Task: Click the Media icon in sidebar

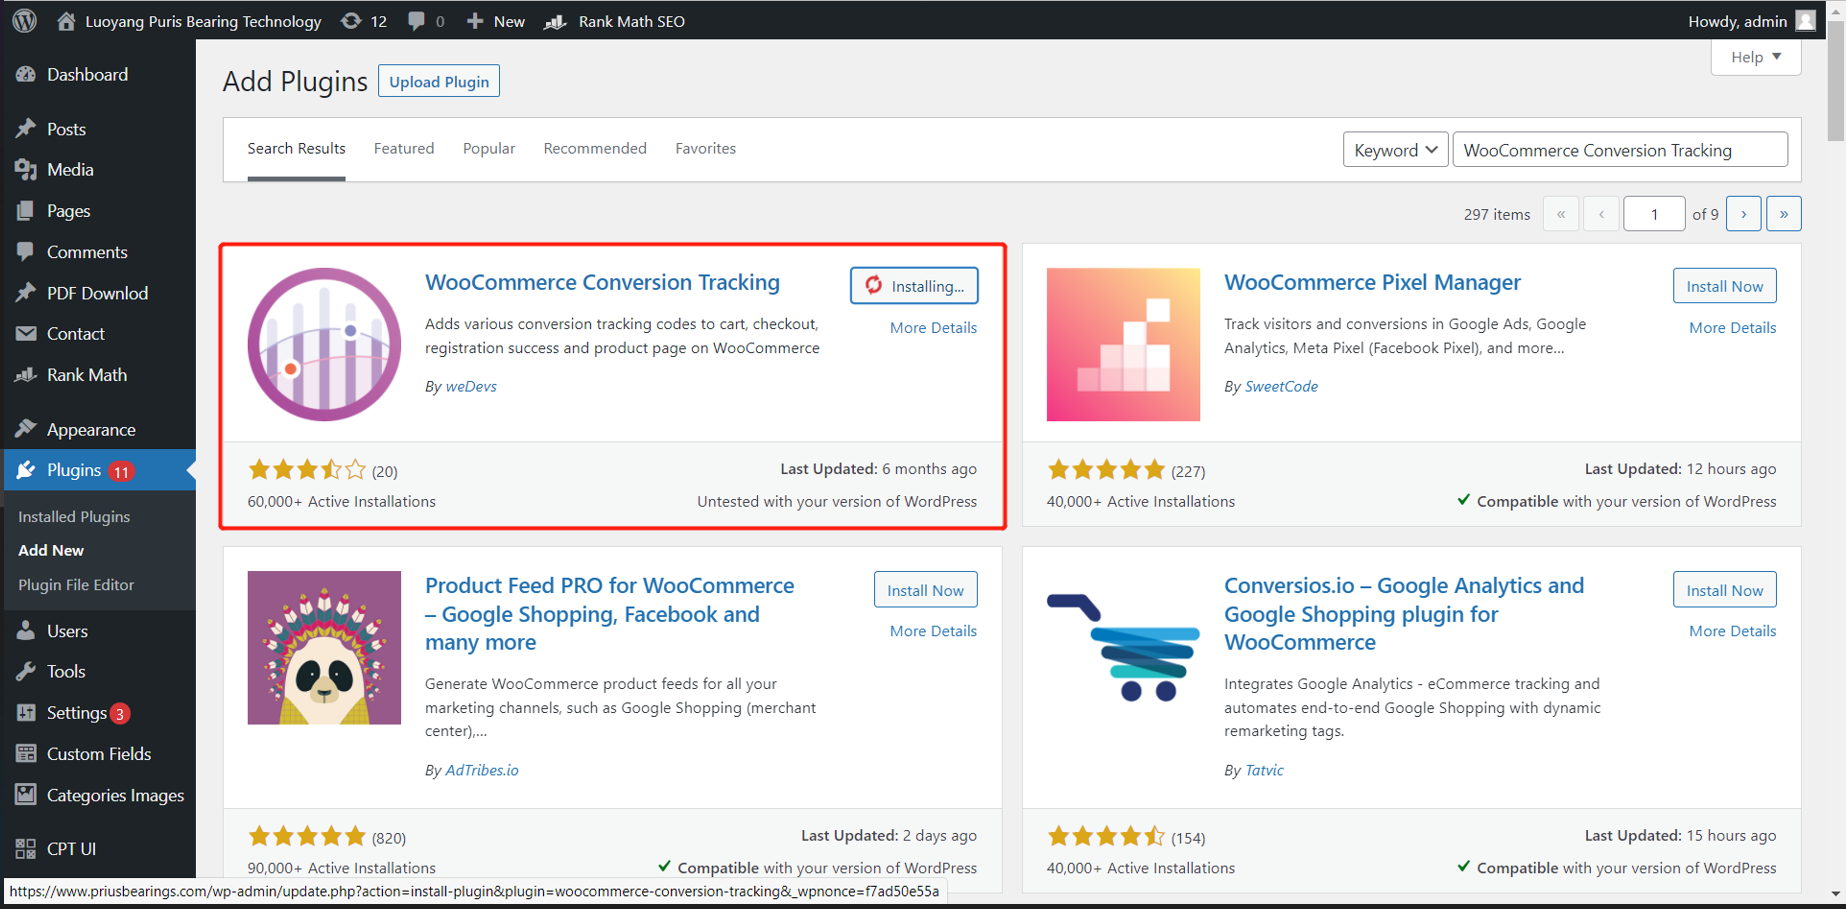Action: coord(26,170)
